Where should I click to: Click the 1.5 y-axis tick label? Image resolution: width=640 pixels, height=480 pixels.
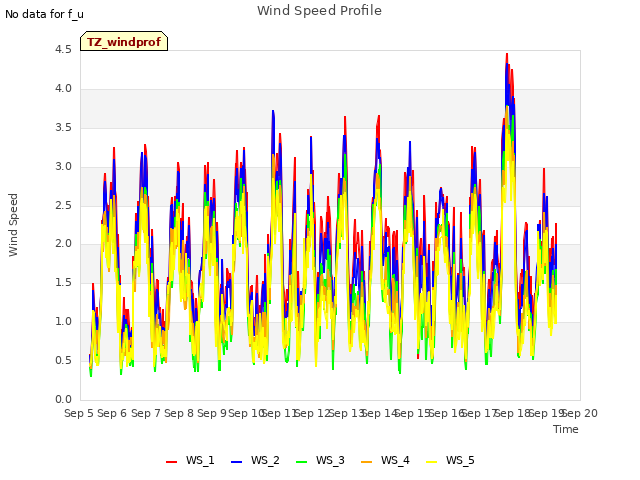(x=63, y=282)
